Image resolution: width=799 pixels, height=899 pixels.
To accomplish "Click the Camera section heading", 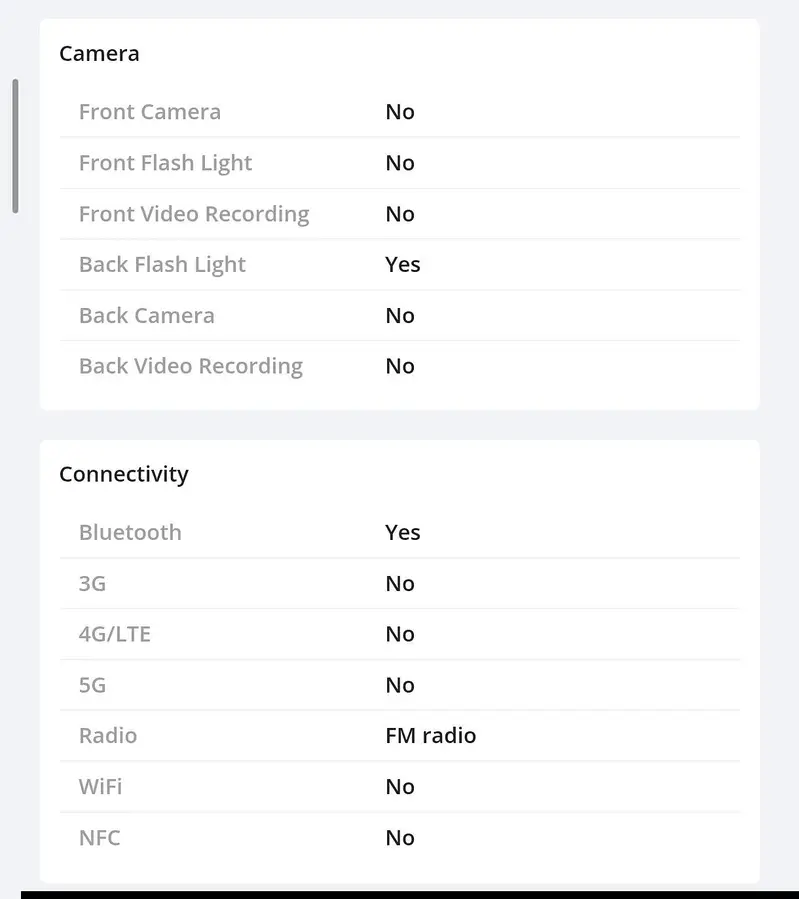I will pos(99,54).
